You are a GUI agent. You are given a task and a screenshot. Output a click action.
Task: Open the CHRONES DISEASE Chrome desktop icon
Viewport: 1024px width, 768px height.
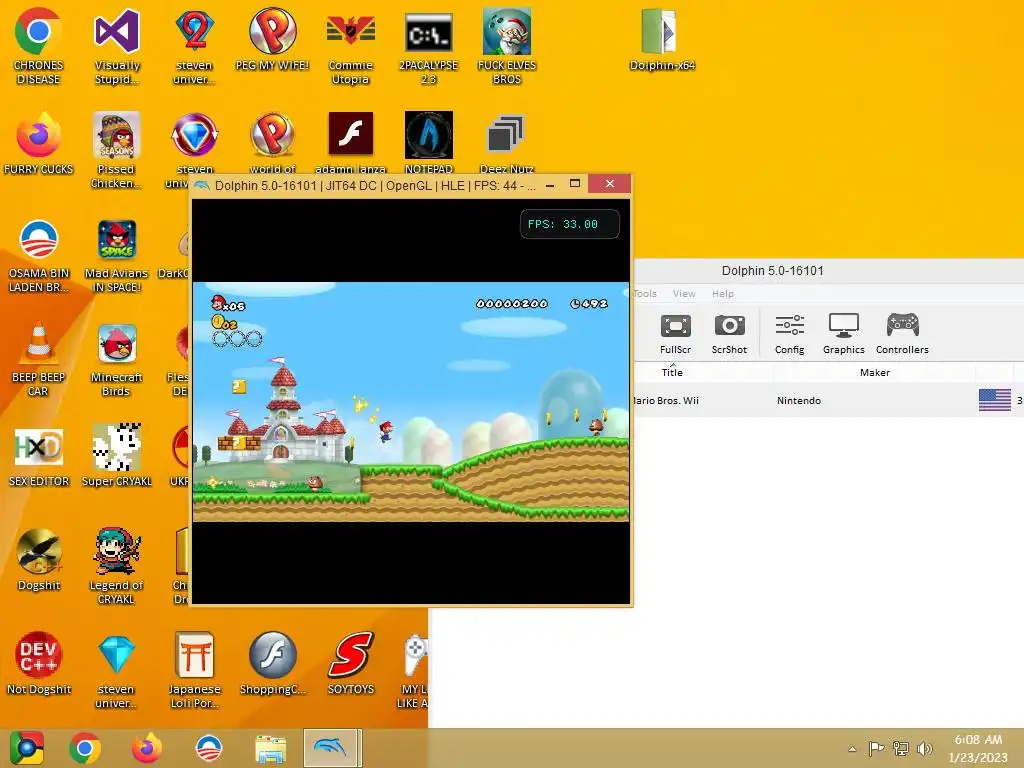click(38, 46)
